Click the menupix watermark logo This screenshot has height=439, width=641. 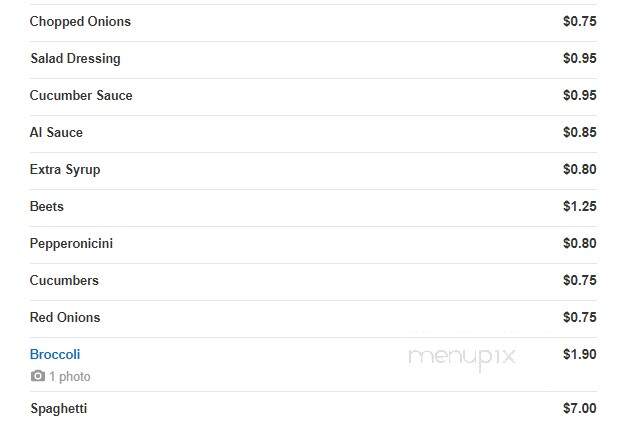462,358
